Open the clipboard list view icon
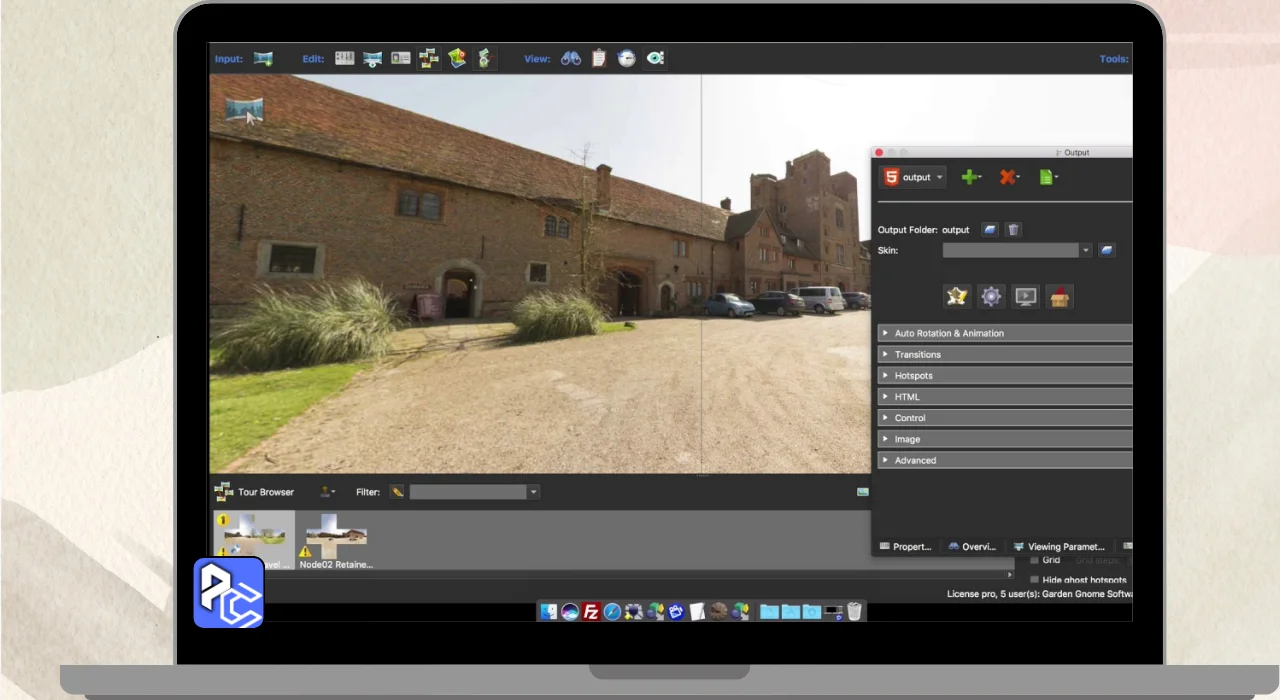This screenshot has height=700, width=1280. 599,59
